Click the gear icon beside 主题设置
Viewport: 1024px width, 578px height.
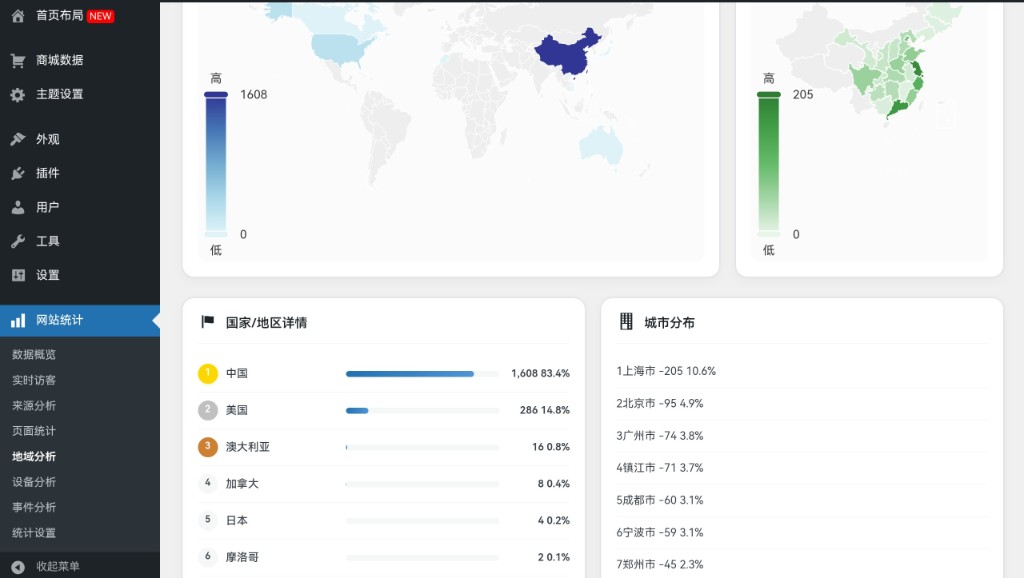point(18,95)
